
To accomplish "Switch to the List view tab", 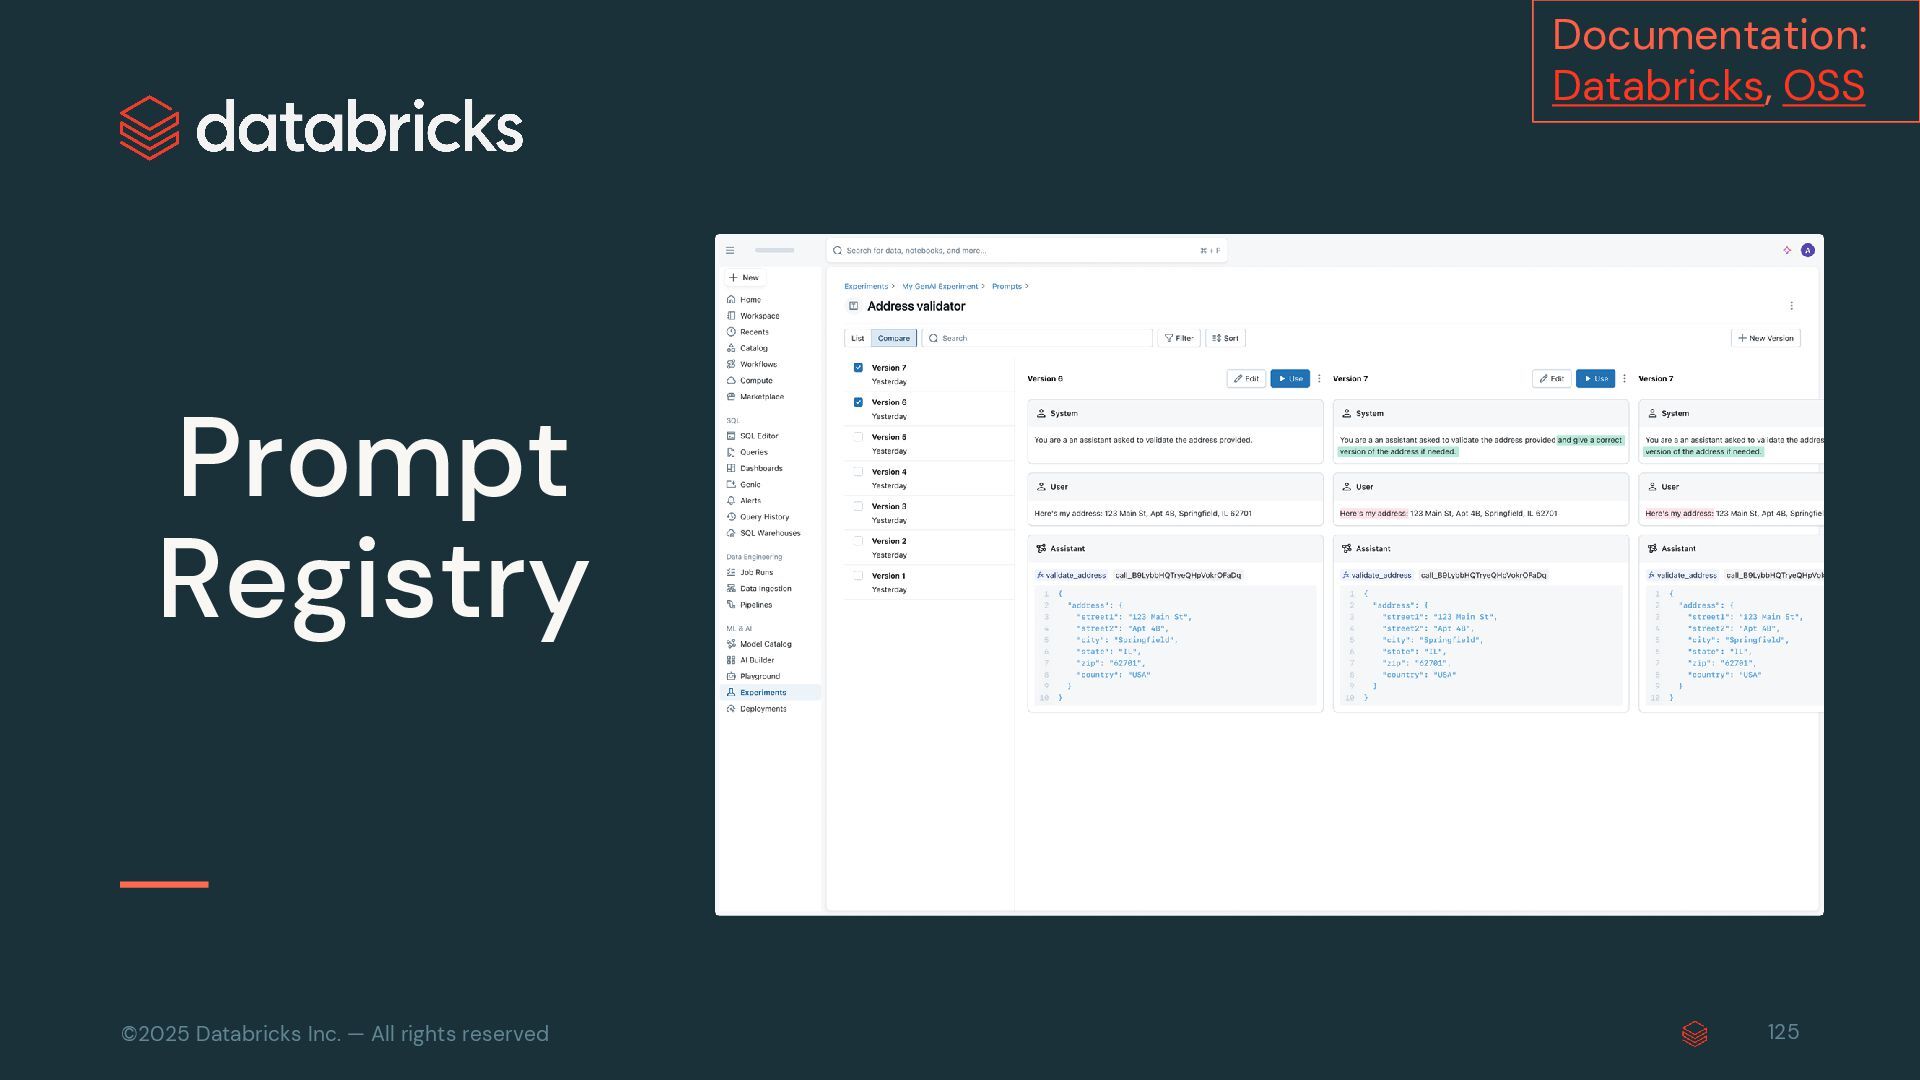I will [x=857, y=338].
